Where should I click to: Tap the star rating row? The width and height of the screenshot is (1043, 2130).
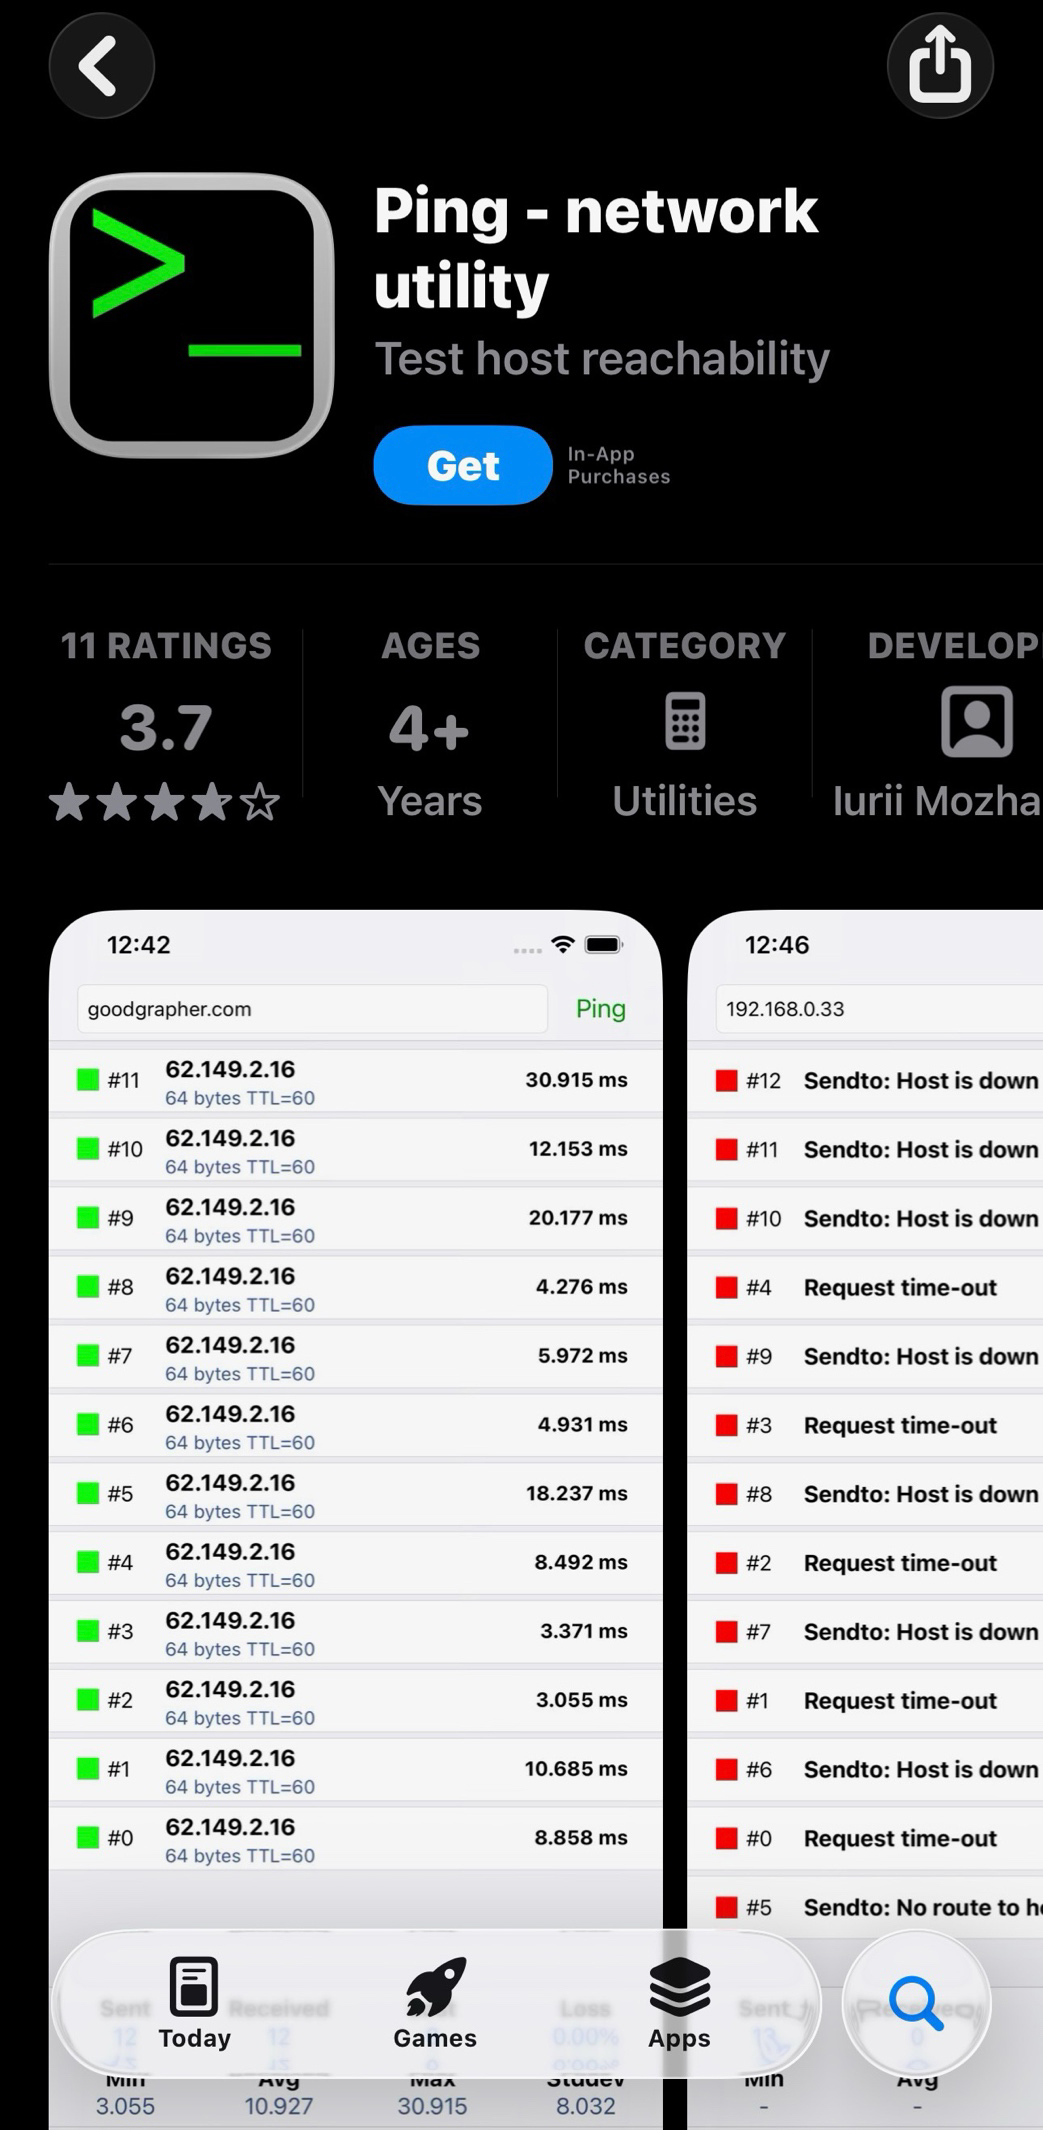(x=165, y=802)
